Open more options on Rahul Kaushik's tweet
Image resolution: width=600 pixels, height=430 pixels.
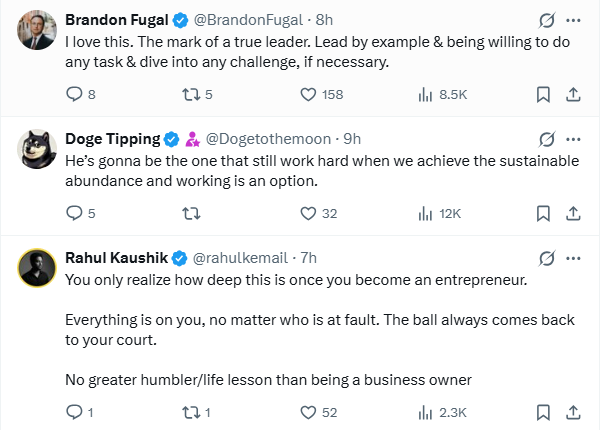click(x=573, y=257)
